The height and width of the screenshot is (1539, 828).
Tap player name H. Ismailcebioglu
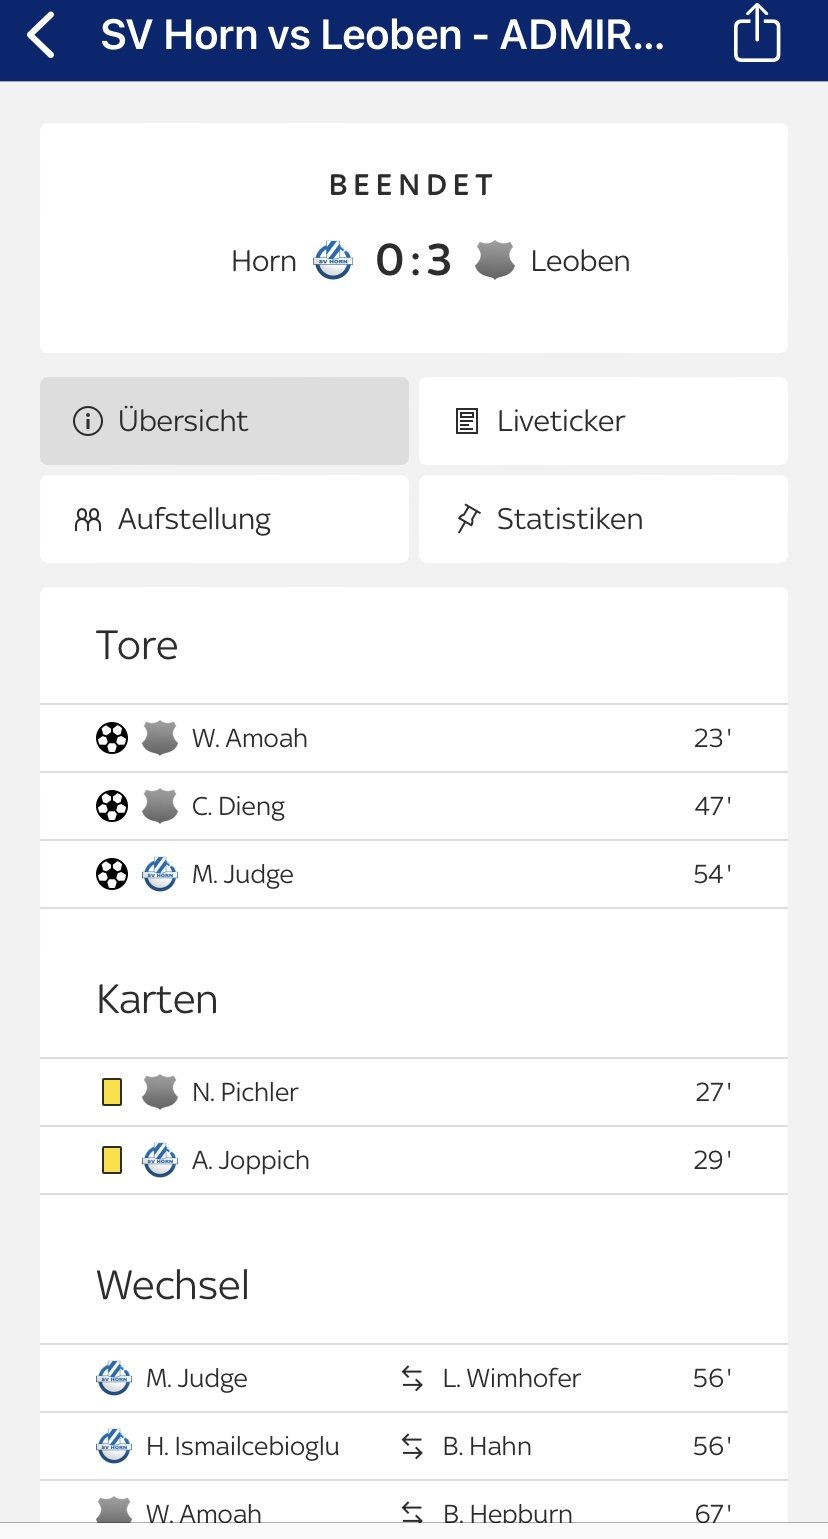(x=242, y=1446)
